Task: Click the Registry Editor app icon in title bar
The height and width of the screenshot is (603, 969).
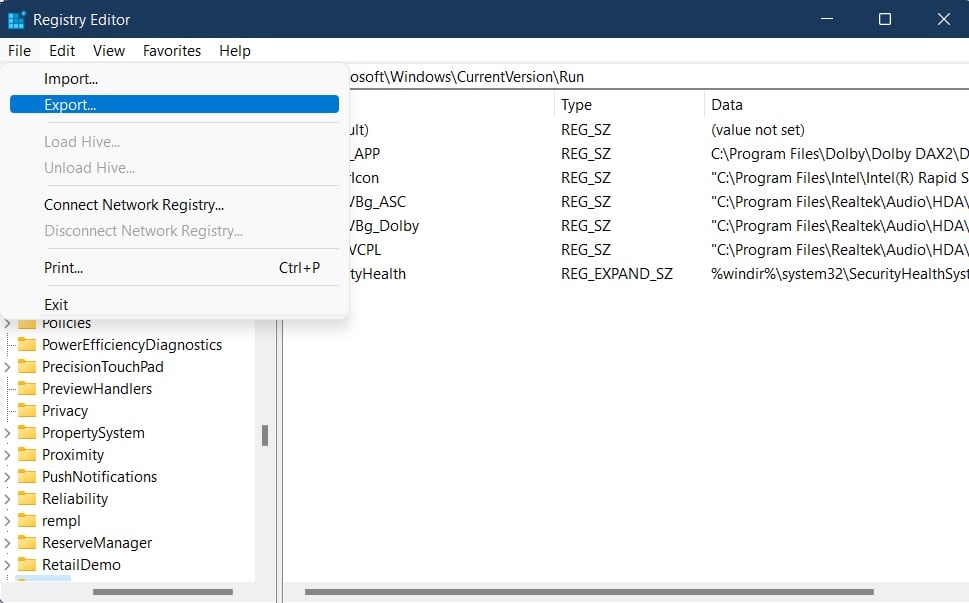Action: coord(16,19)
